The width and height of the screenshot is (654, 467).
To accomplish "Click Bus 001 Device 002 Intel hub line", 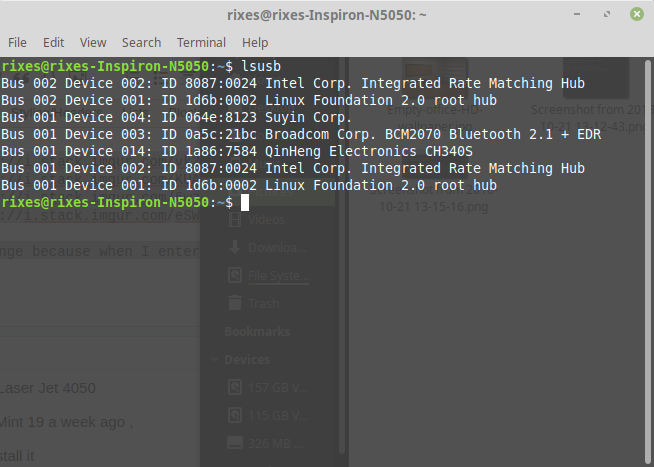I will click(293, 168).
